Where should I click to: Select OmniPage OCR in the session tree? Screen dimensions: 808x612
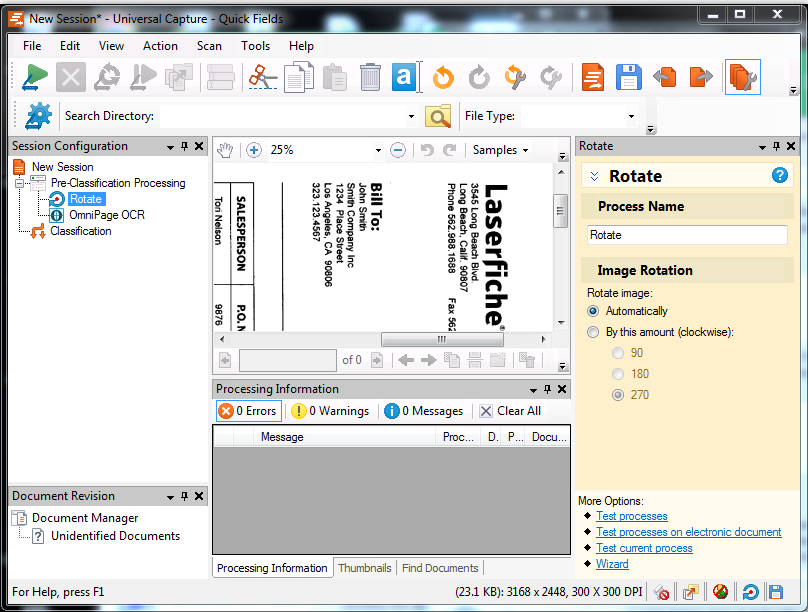(107, 215)
